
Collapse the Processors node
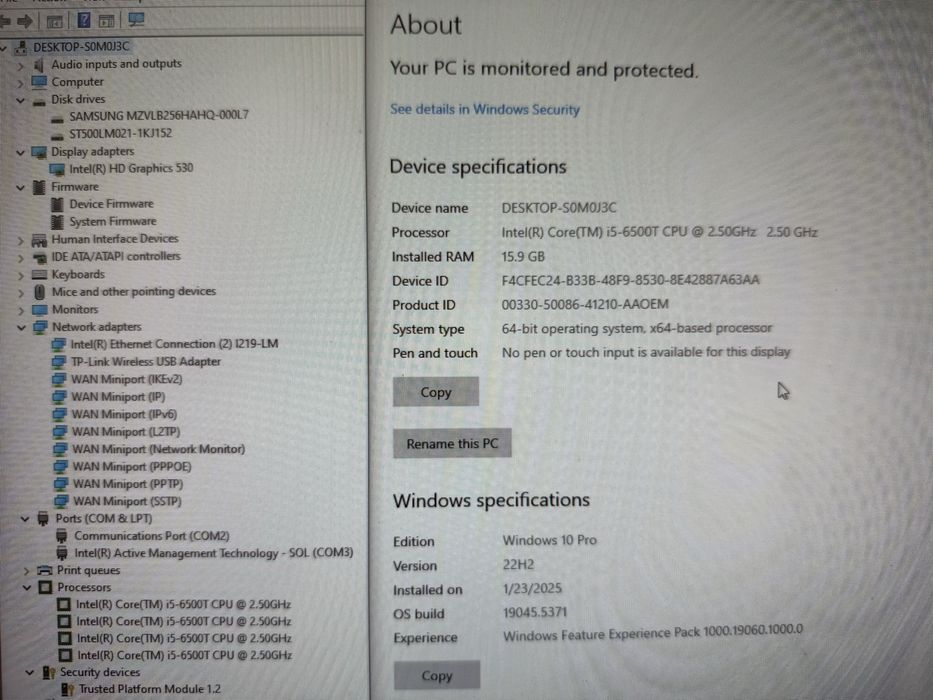coord(27,588)
